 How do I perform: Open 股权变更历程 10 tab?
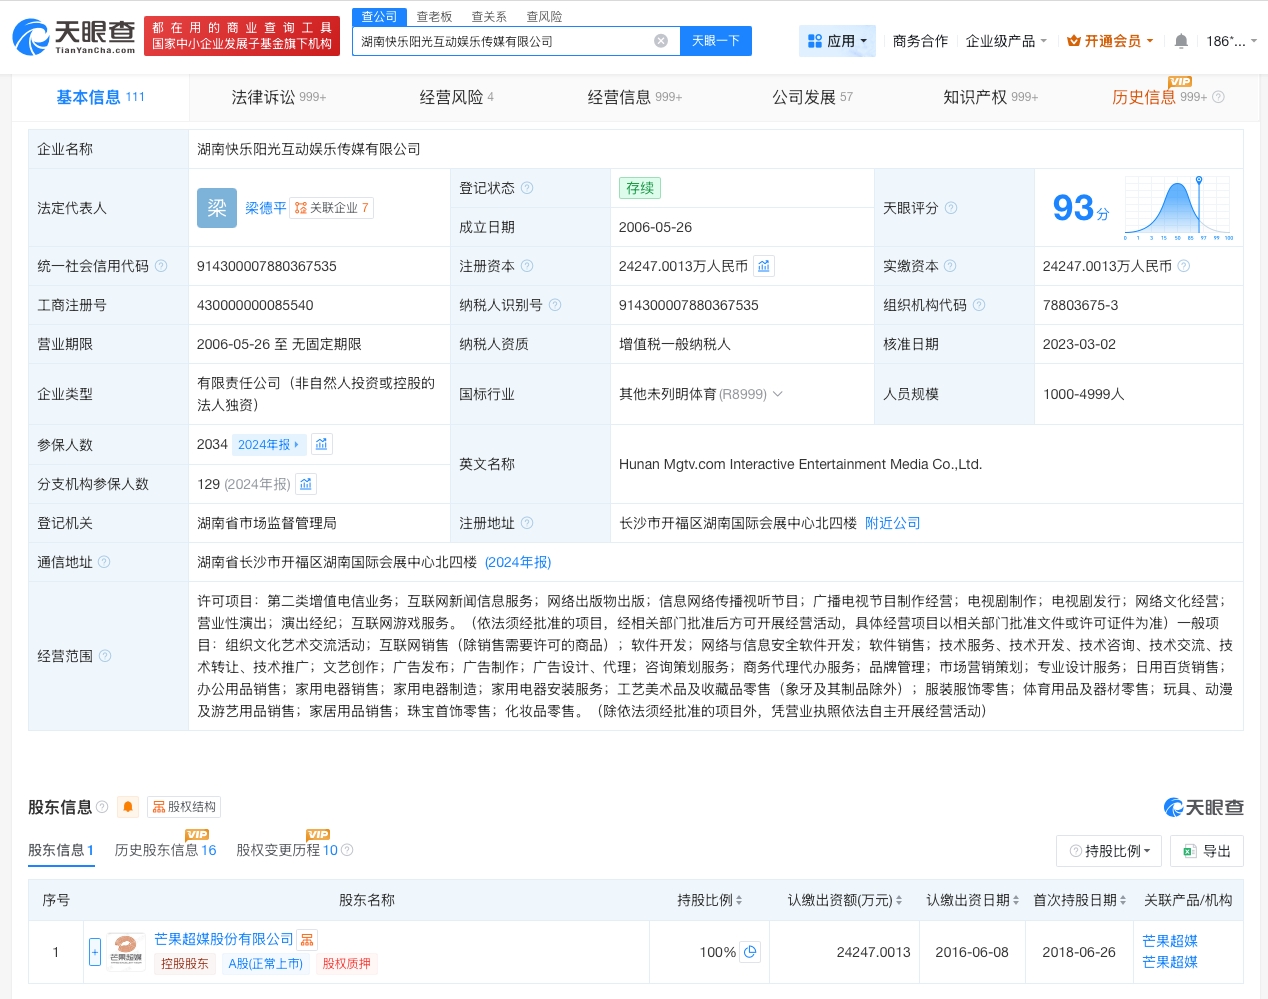tap(287, 850)
